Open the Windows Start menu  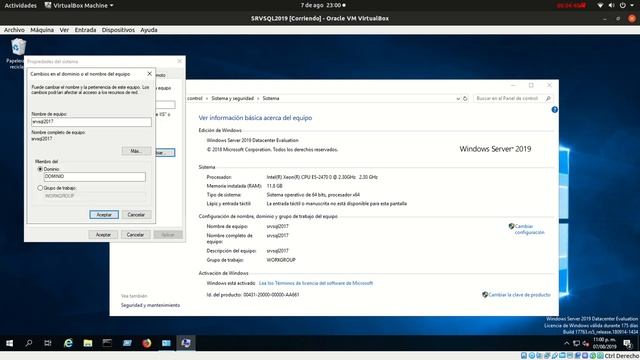pos(9,343)
